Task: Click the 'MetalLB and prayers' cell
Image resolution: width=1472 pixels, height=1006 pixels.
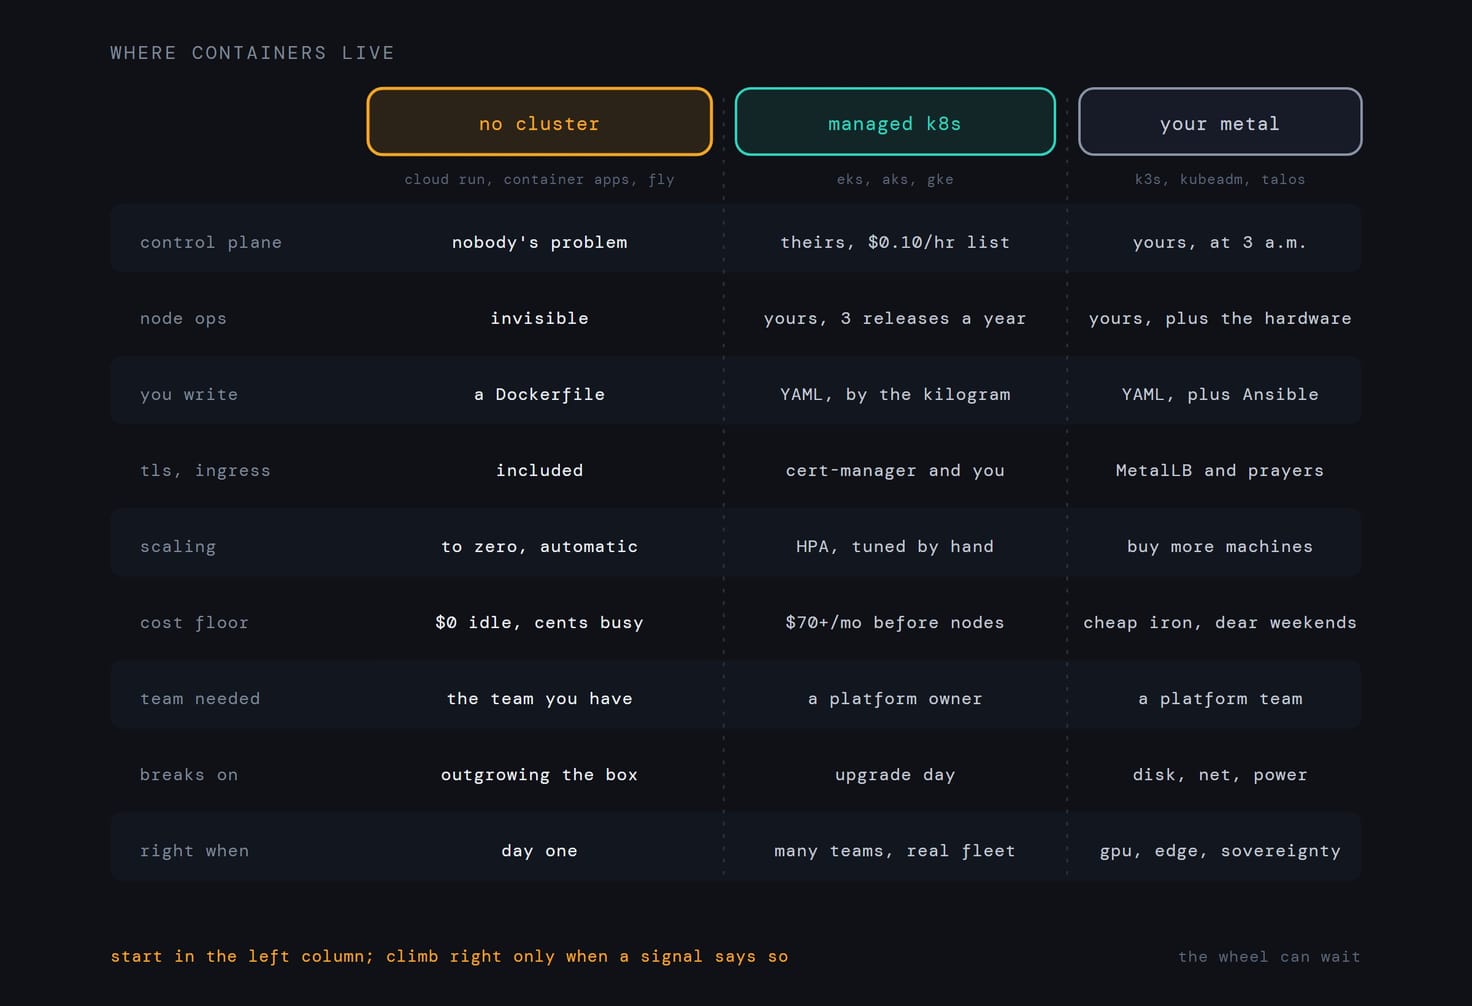Action: coord(1220,470)
